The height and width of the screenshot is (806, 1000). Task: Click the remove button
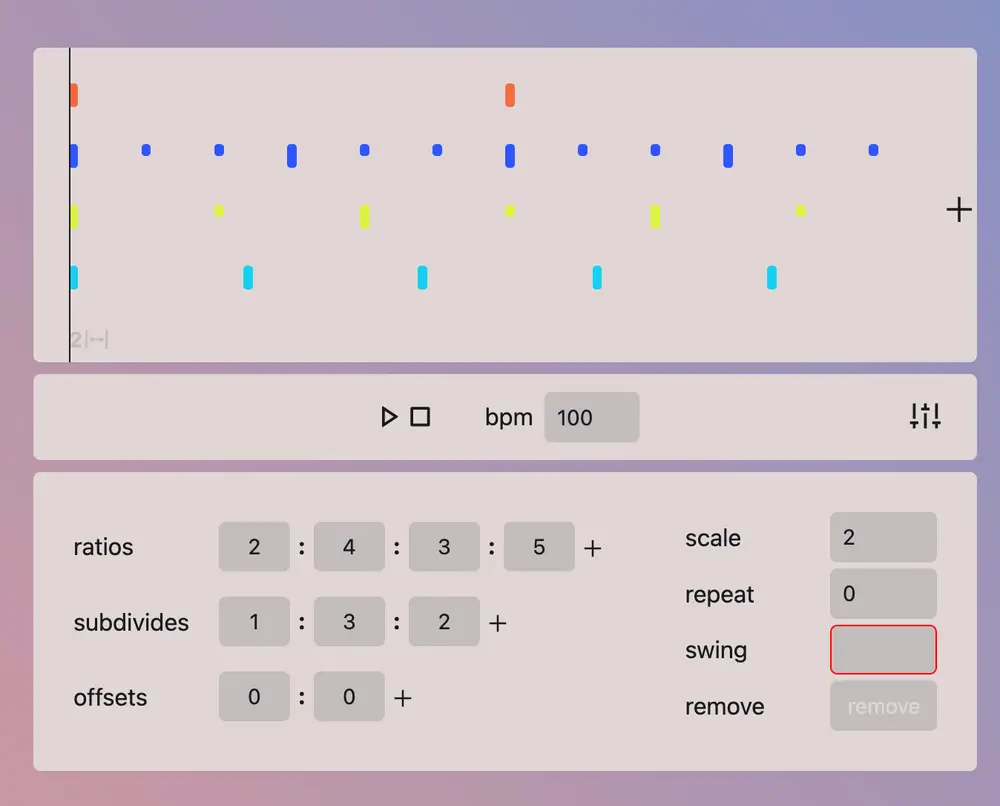click(x=883, y=706)
